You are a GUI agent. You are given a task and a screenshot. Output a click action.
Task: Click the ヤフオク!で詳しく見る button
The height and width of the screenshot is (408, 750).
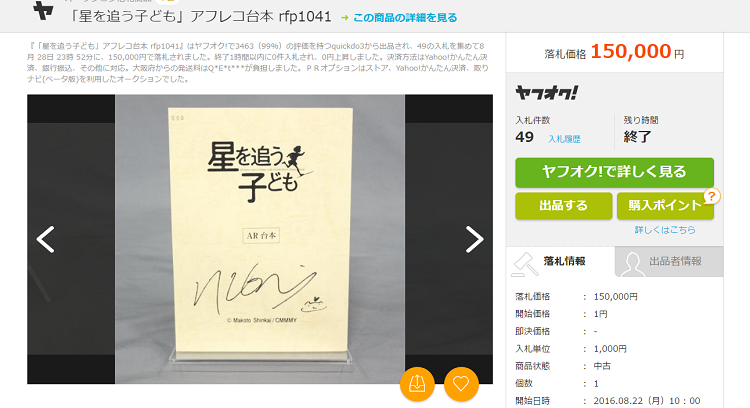[614, 172]
